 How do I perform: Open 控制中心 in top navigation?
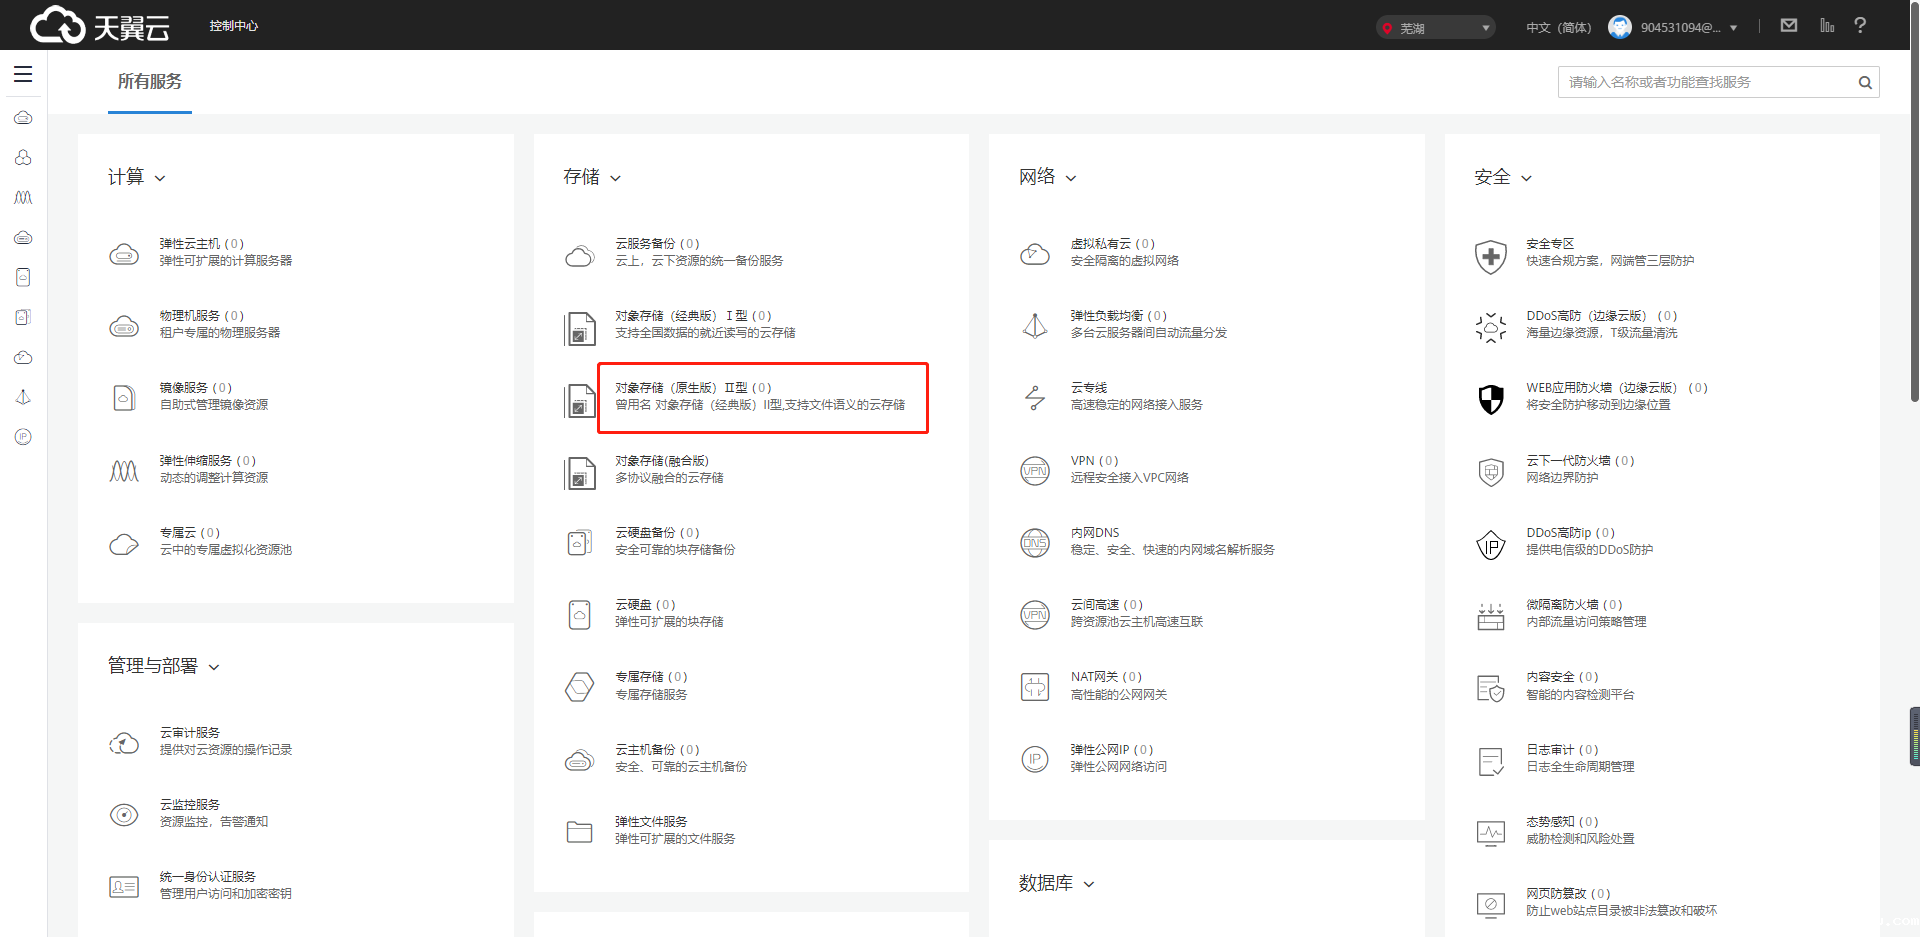point(234,26)
